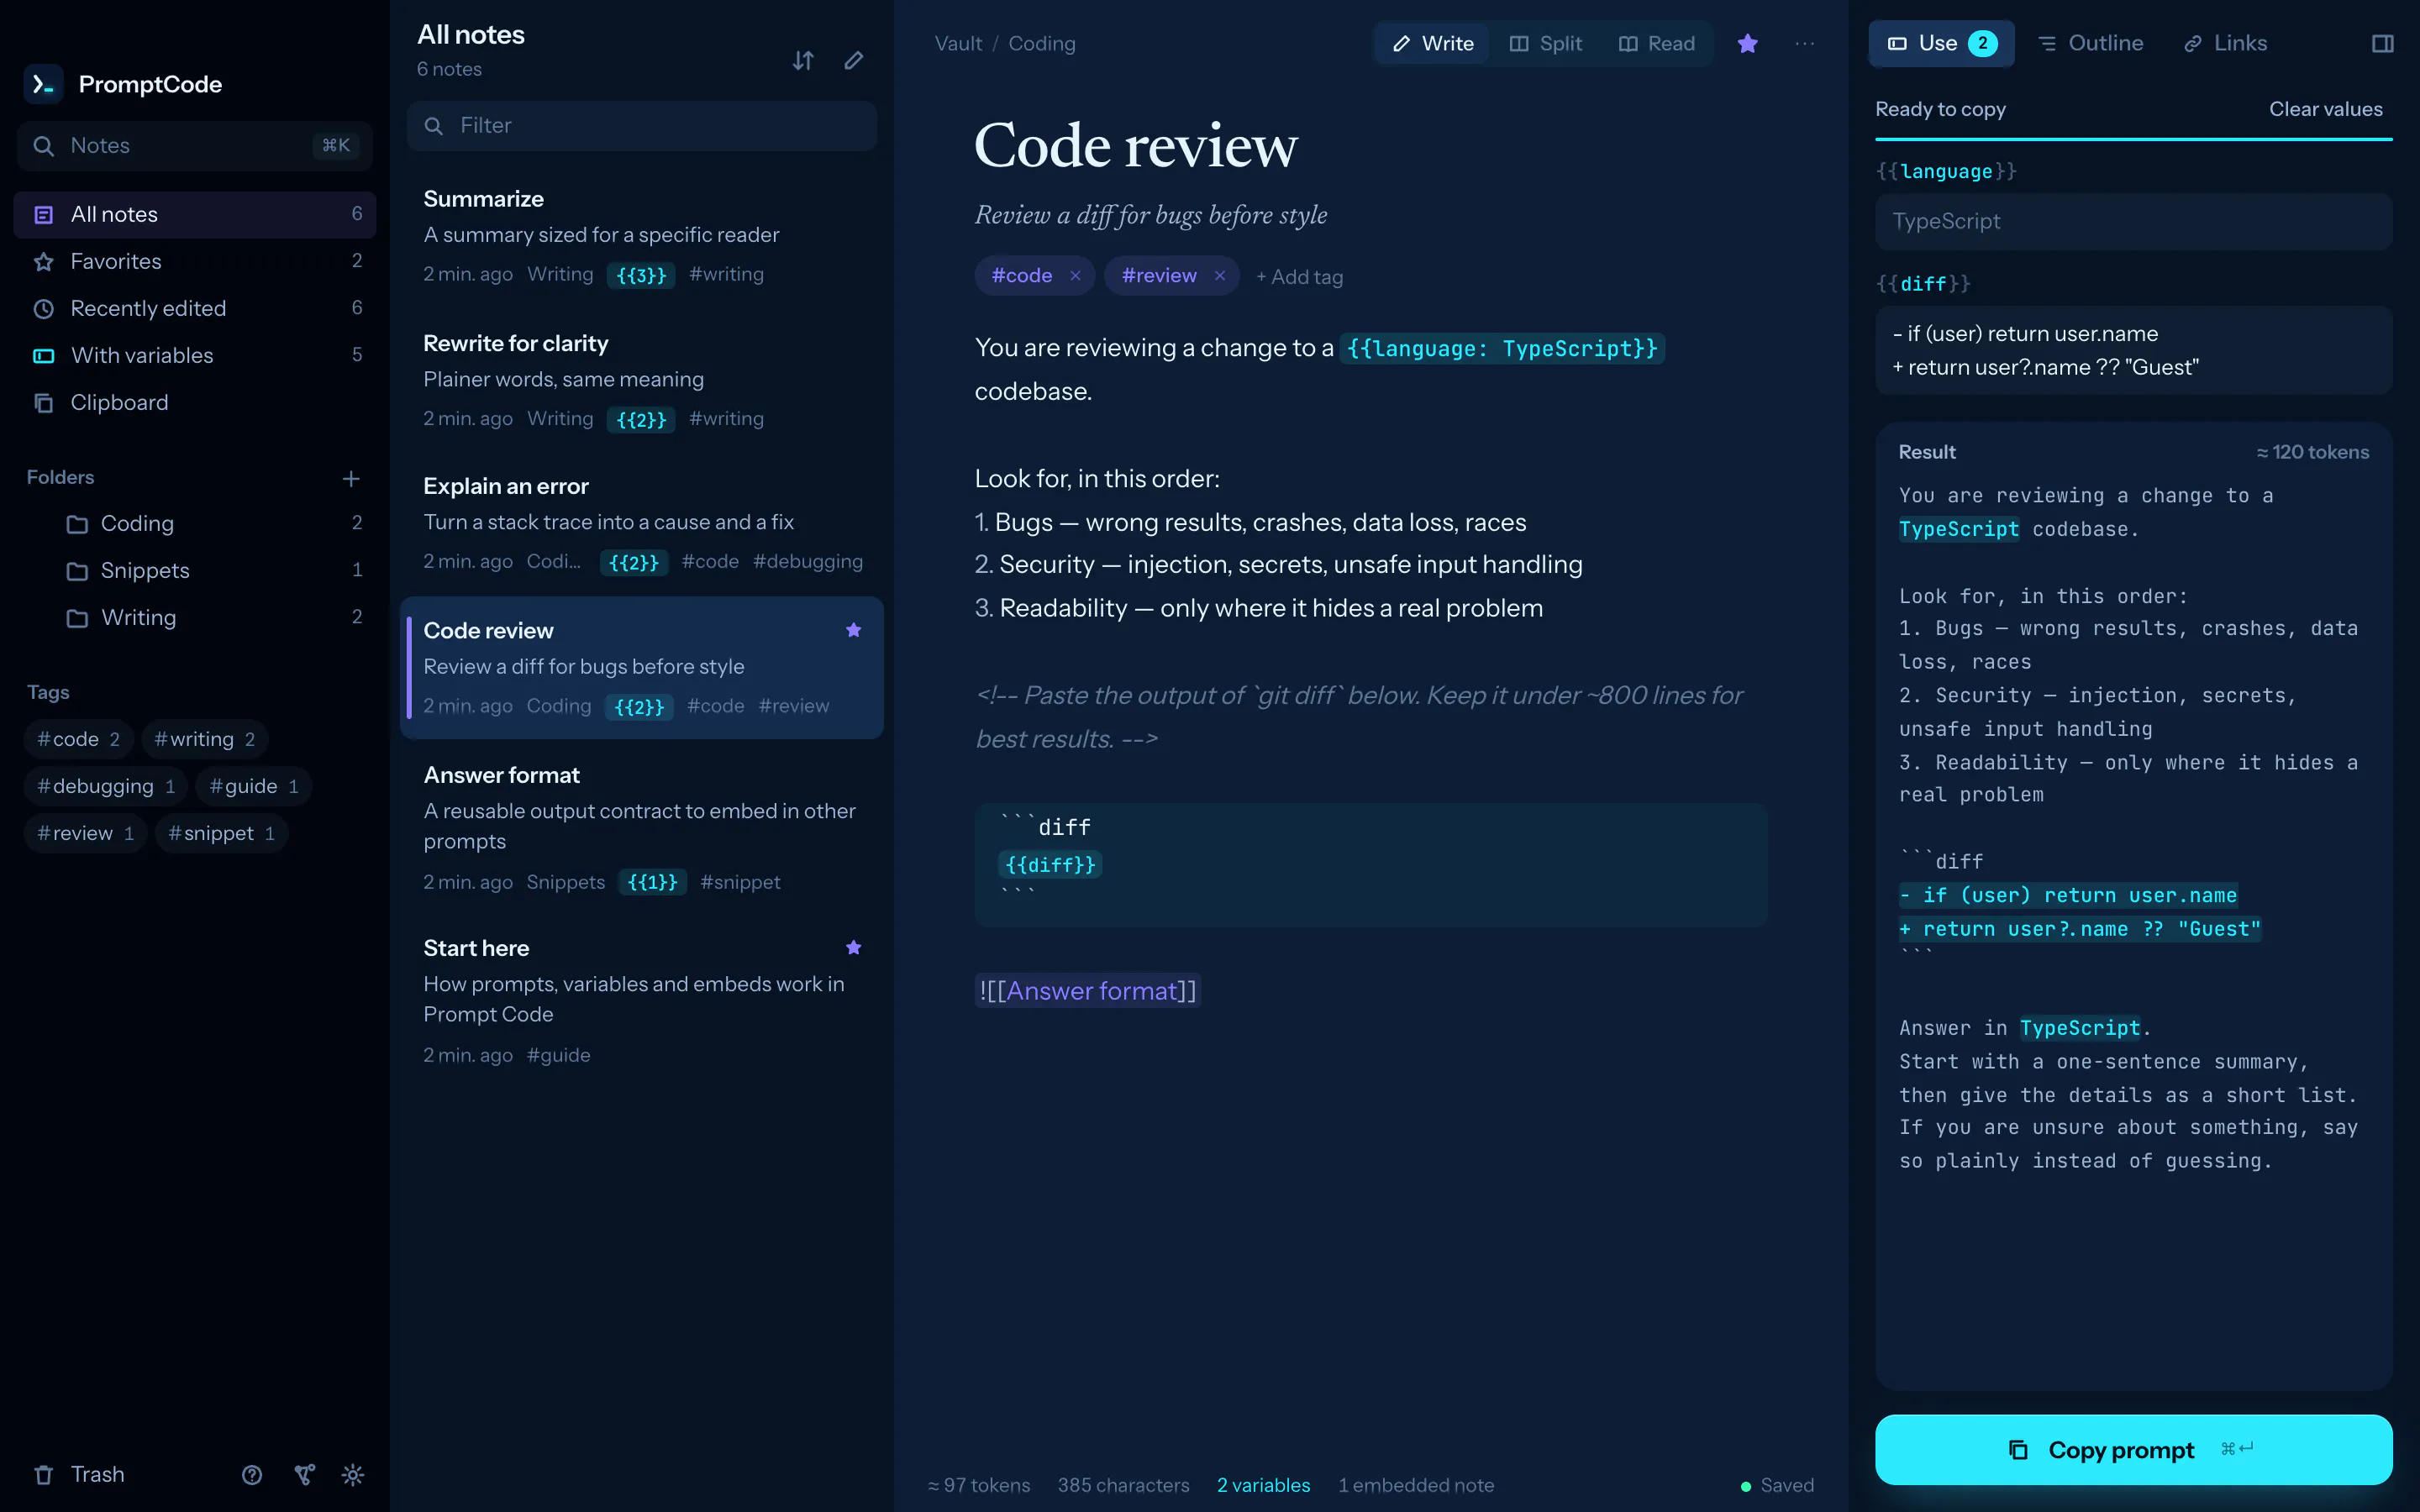This screenshot has width=2420, height=1512.
Task: Open the Snippets folder
Action: 194,570
